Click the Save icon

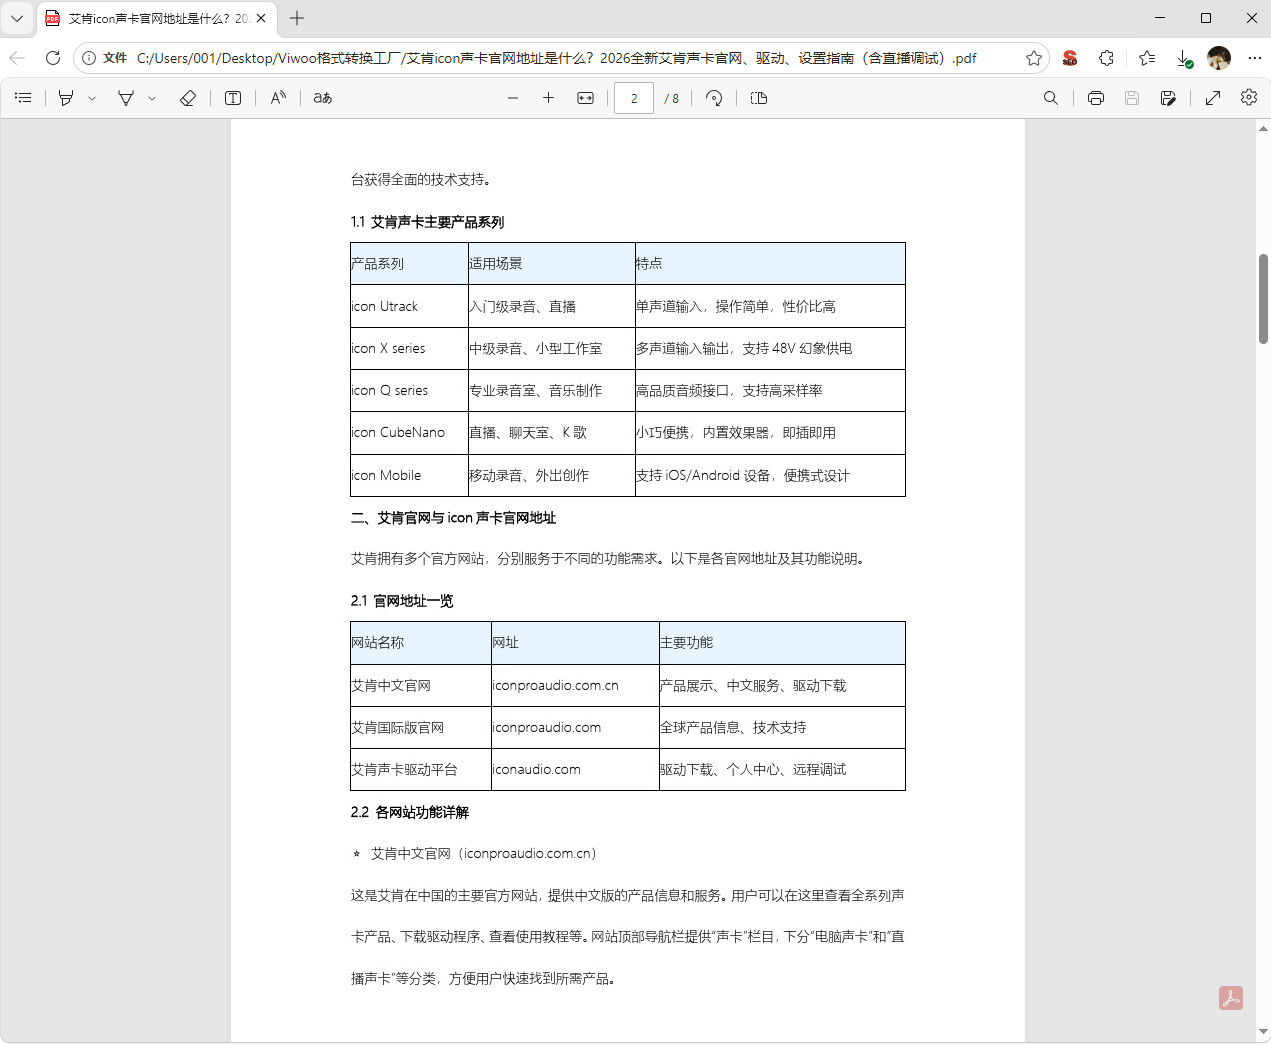coord(1132,98)
